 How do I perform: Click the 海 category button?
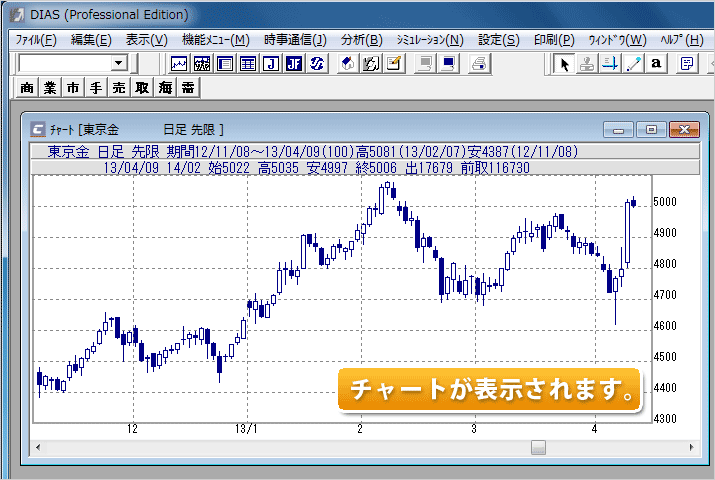(165, 88)
